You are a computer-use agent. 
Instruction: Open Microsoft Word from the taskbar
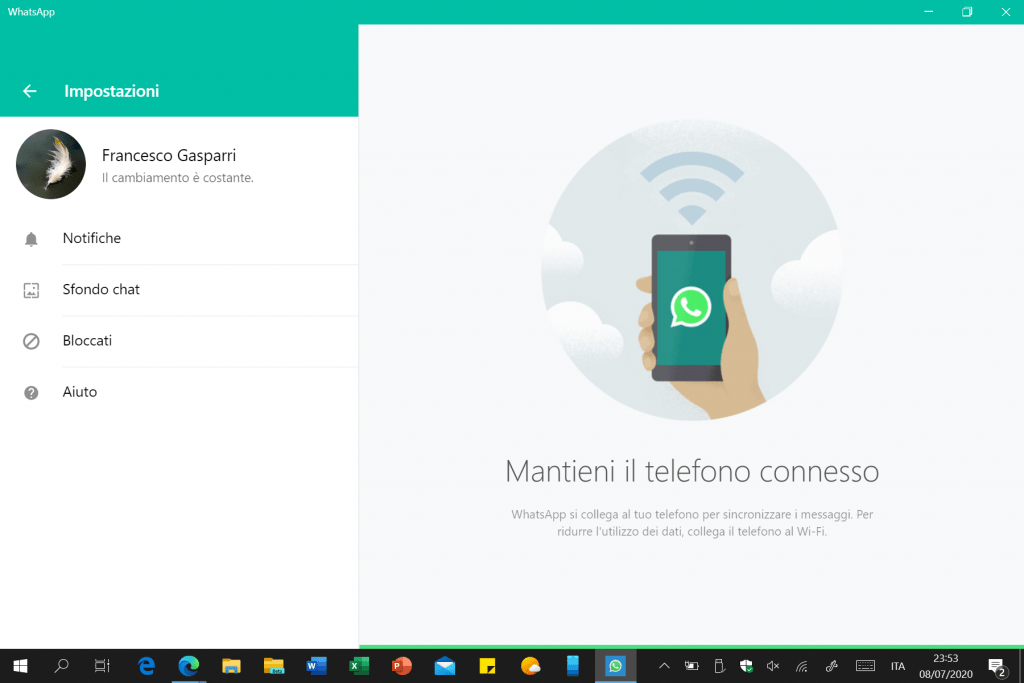pos(317,666)
